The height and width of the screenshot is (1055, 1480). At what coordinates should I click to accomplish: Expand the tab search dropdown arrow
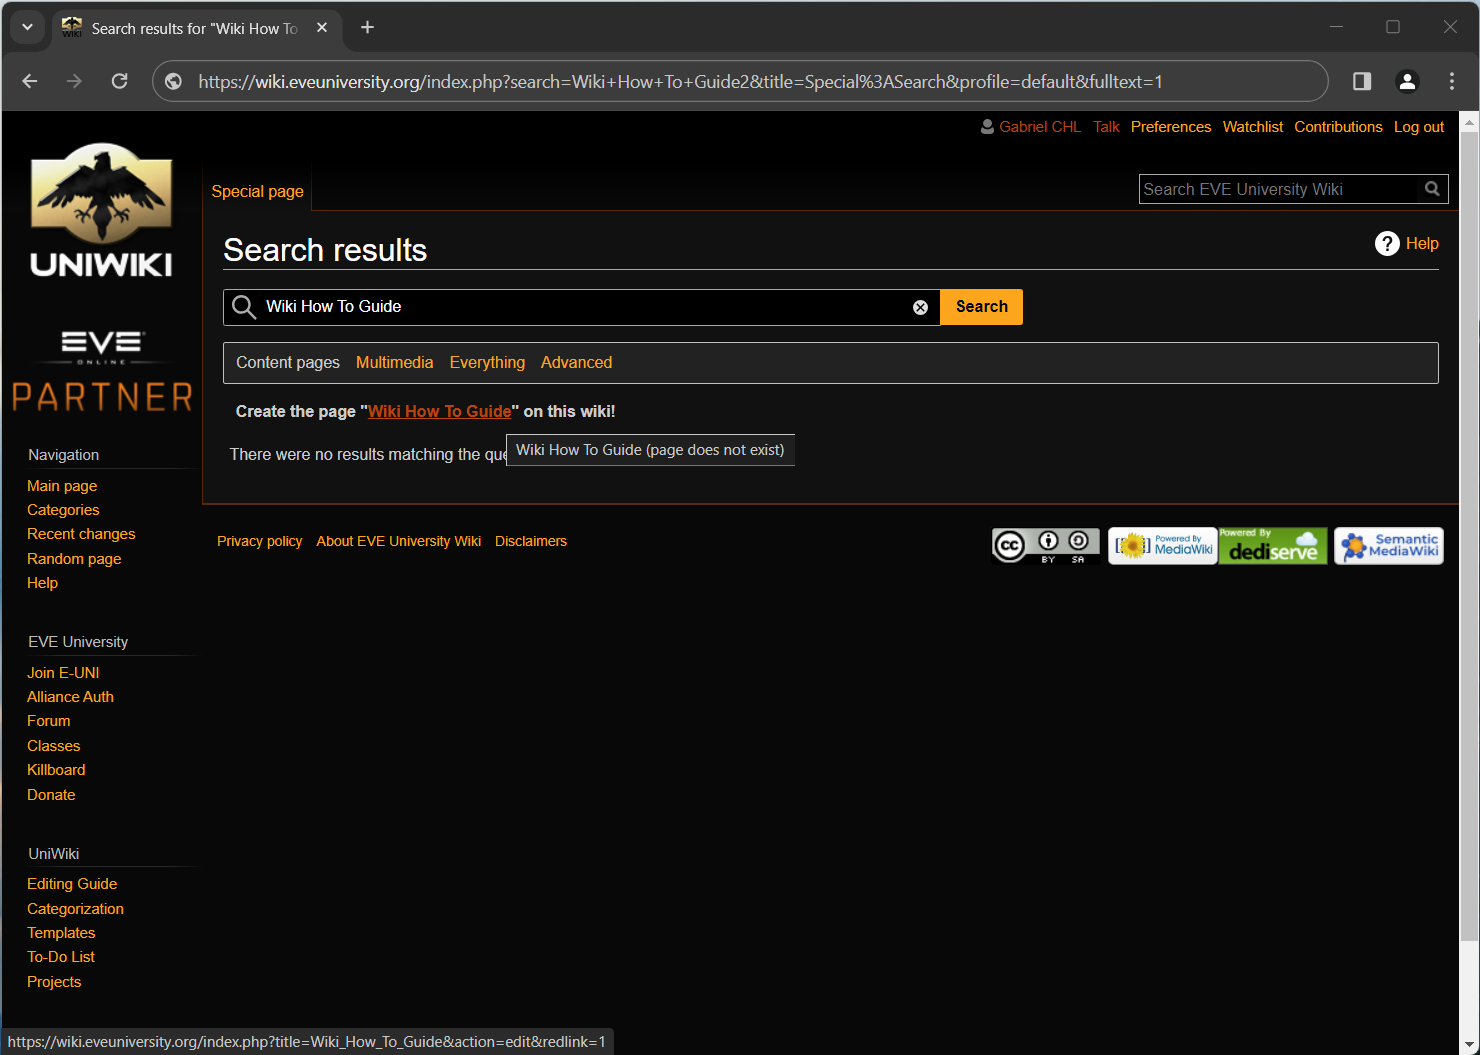(x=27, y=27)
